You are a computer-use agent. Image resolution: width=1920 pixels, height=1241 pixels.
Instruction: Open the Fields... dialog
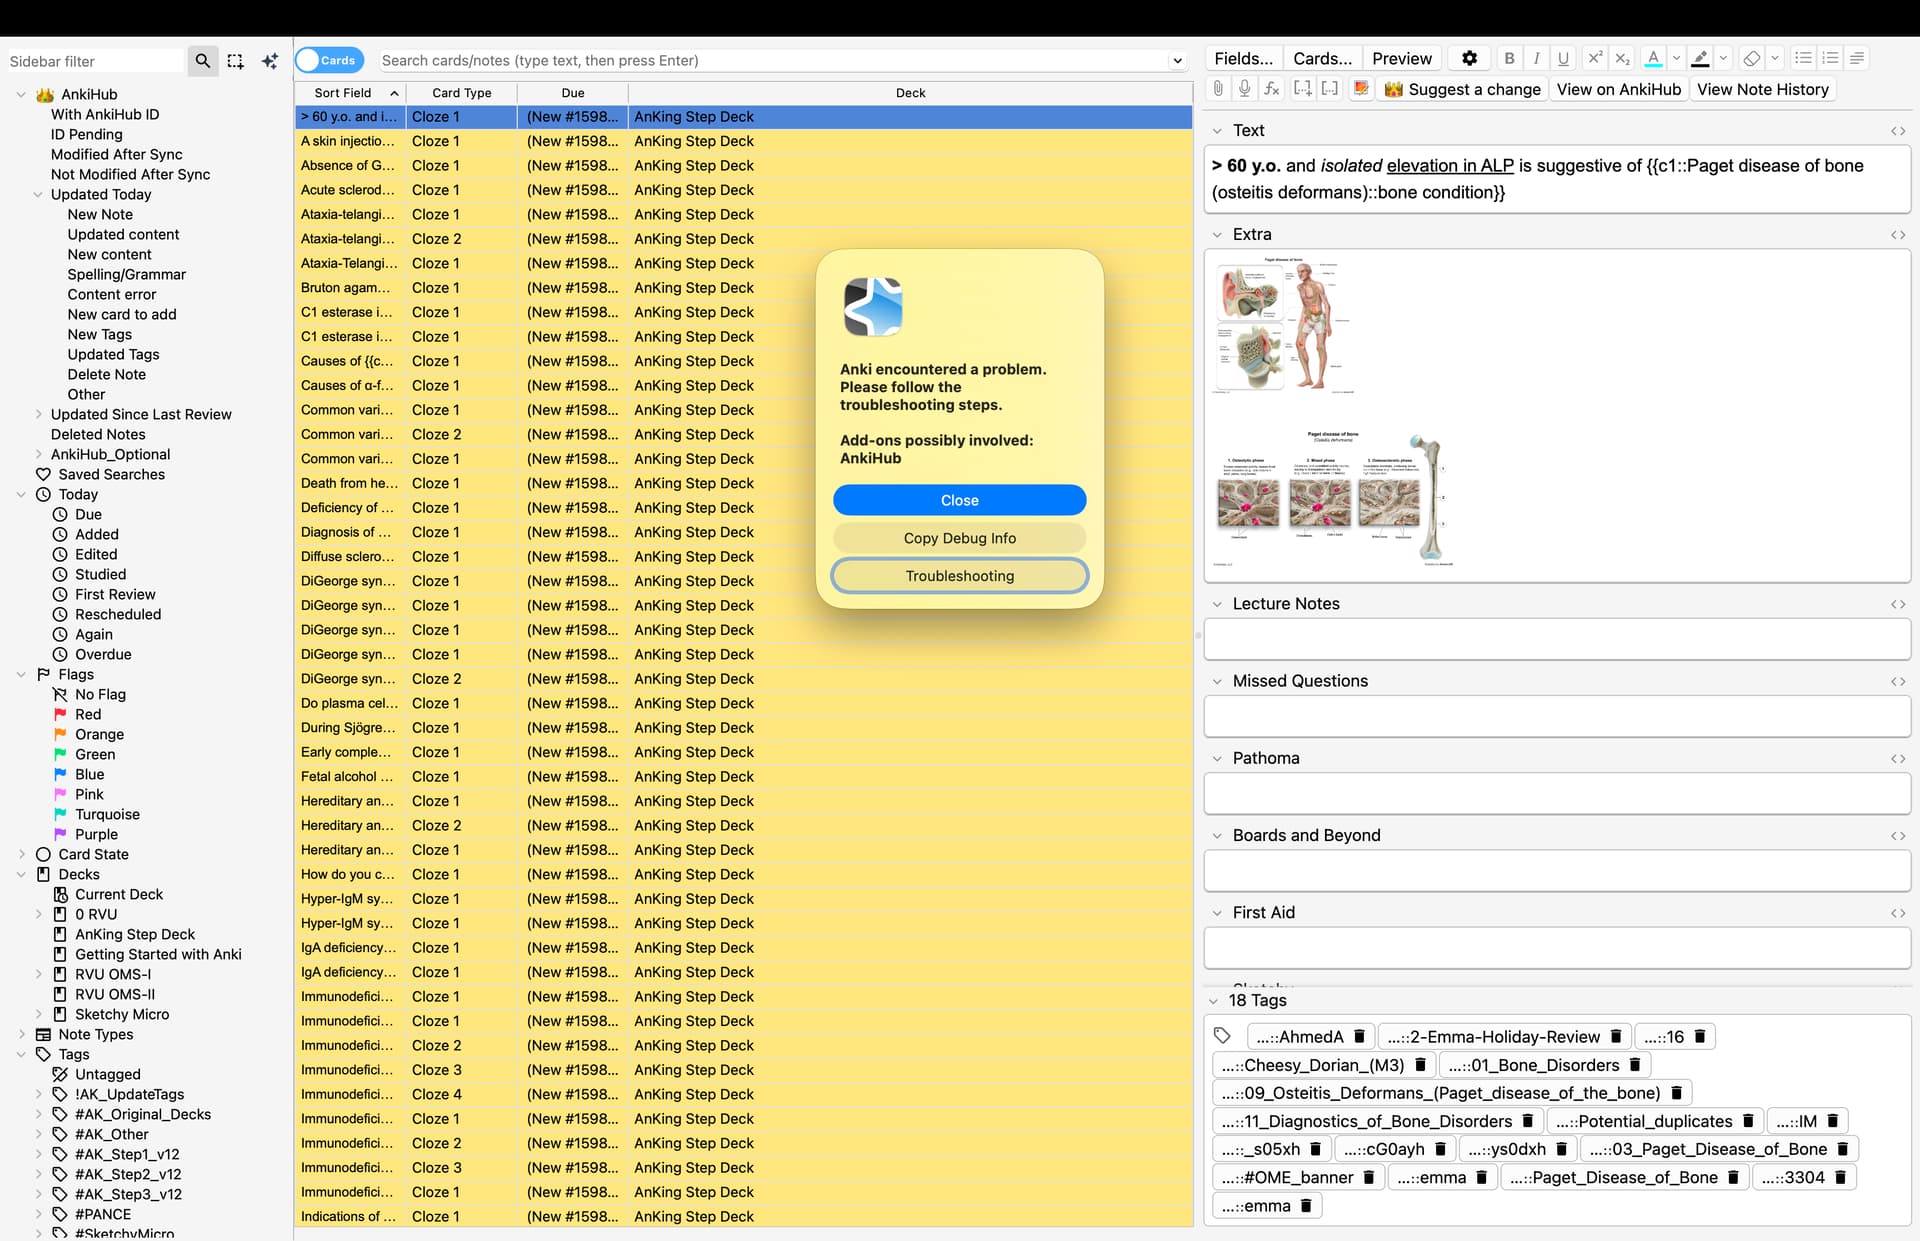(1243, 59)
